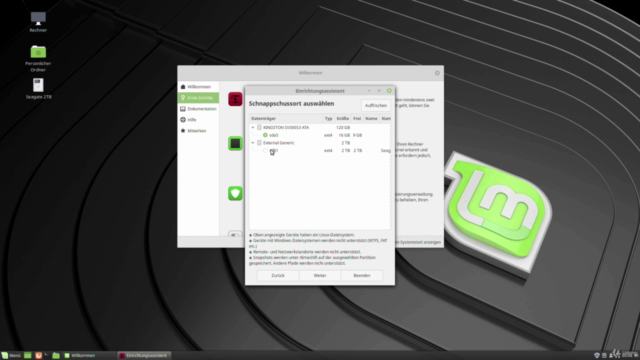The height and width of the screenshot is (360, 640).
Task: Open the terminal launcher in the taskbar
Action: (47, 356)
